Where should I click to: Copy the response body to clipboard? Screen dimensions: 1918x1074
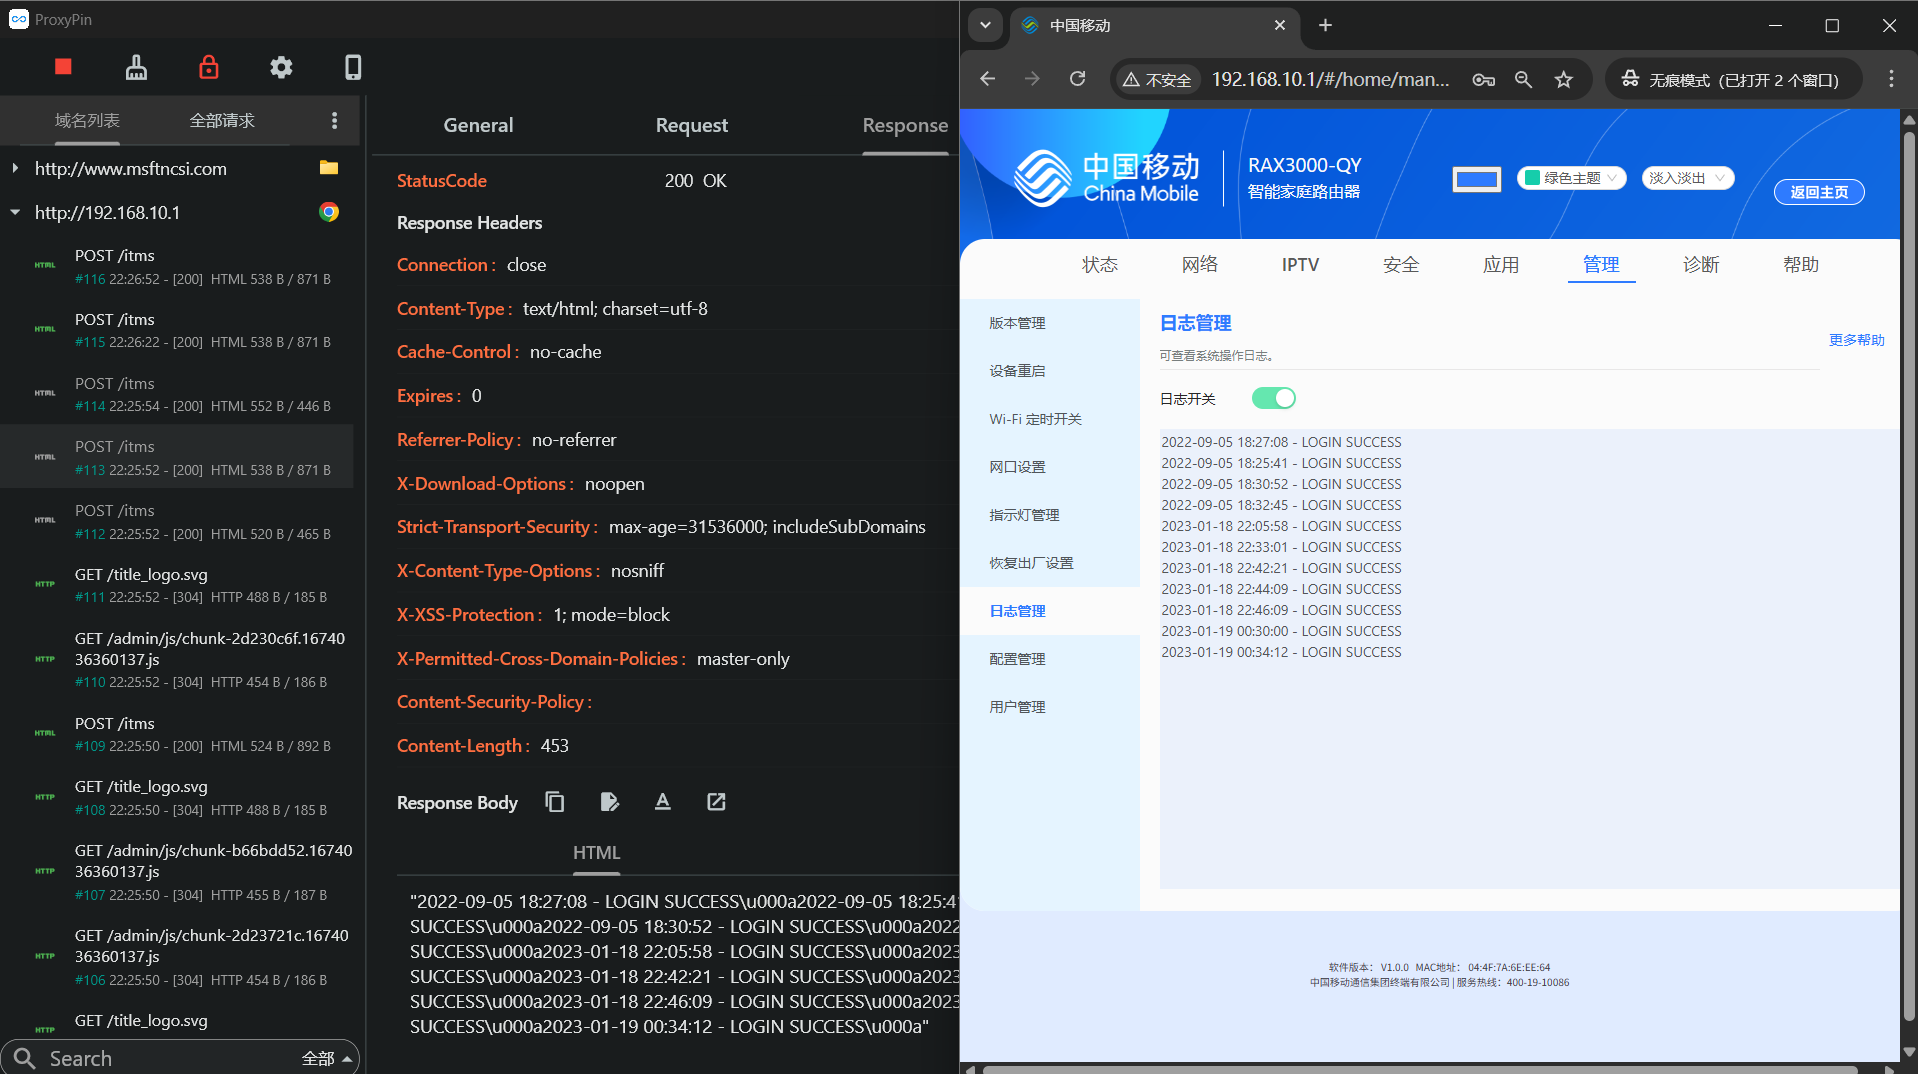(555, 802)
